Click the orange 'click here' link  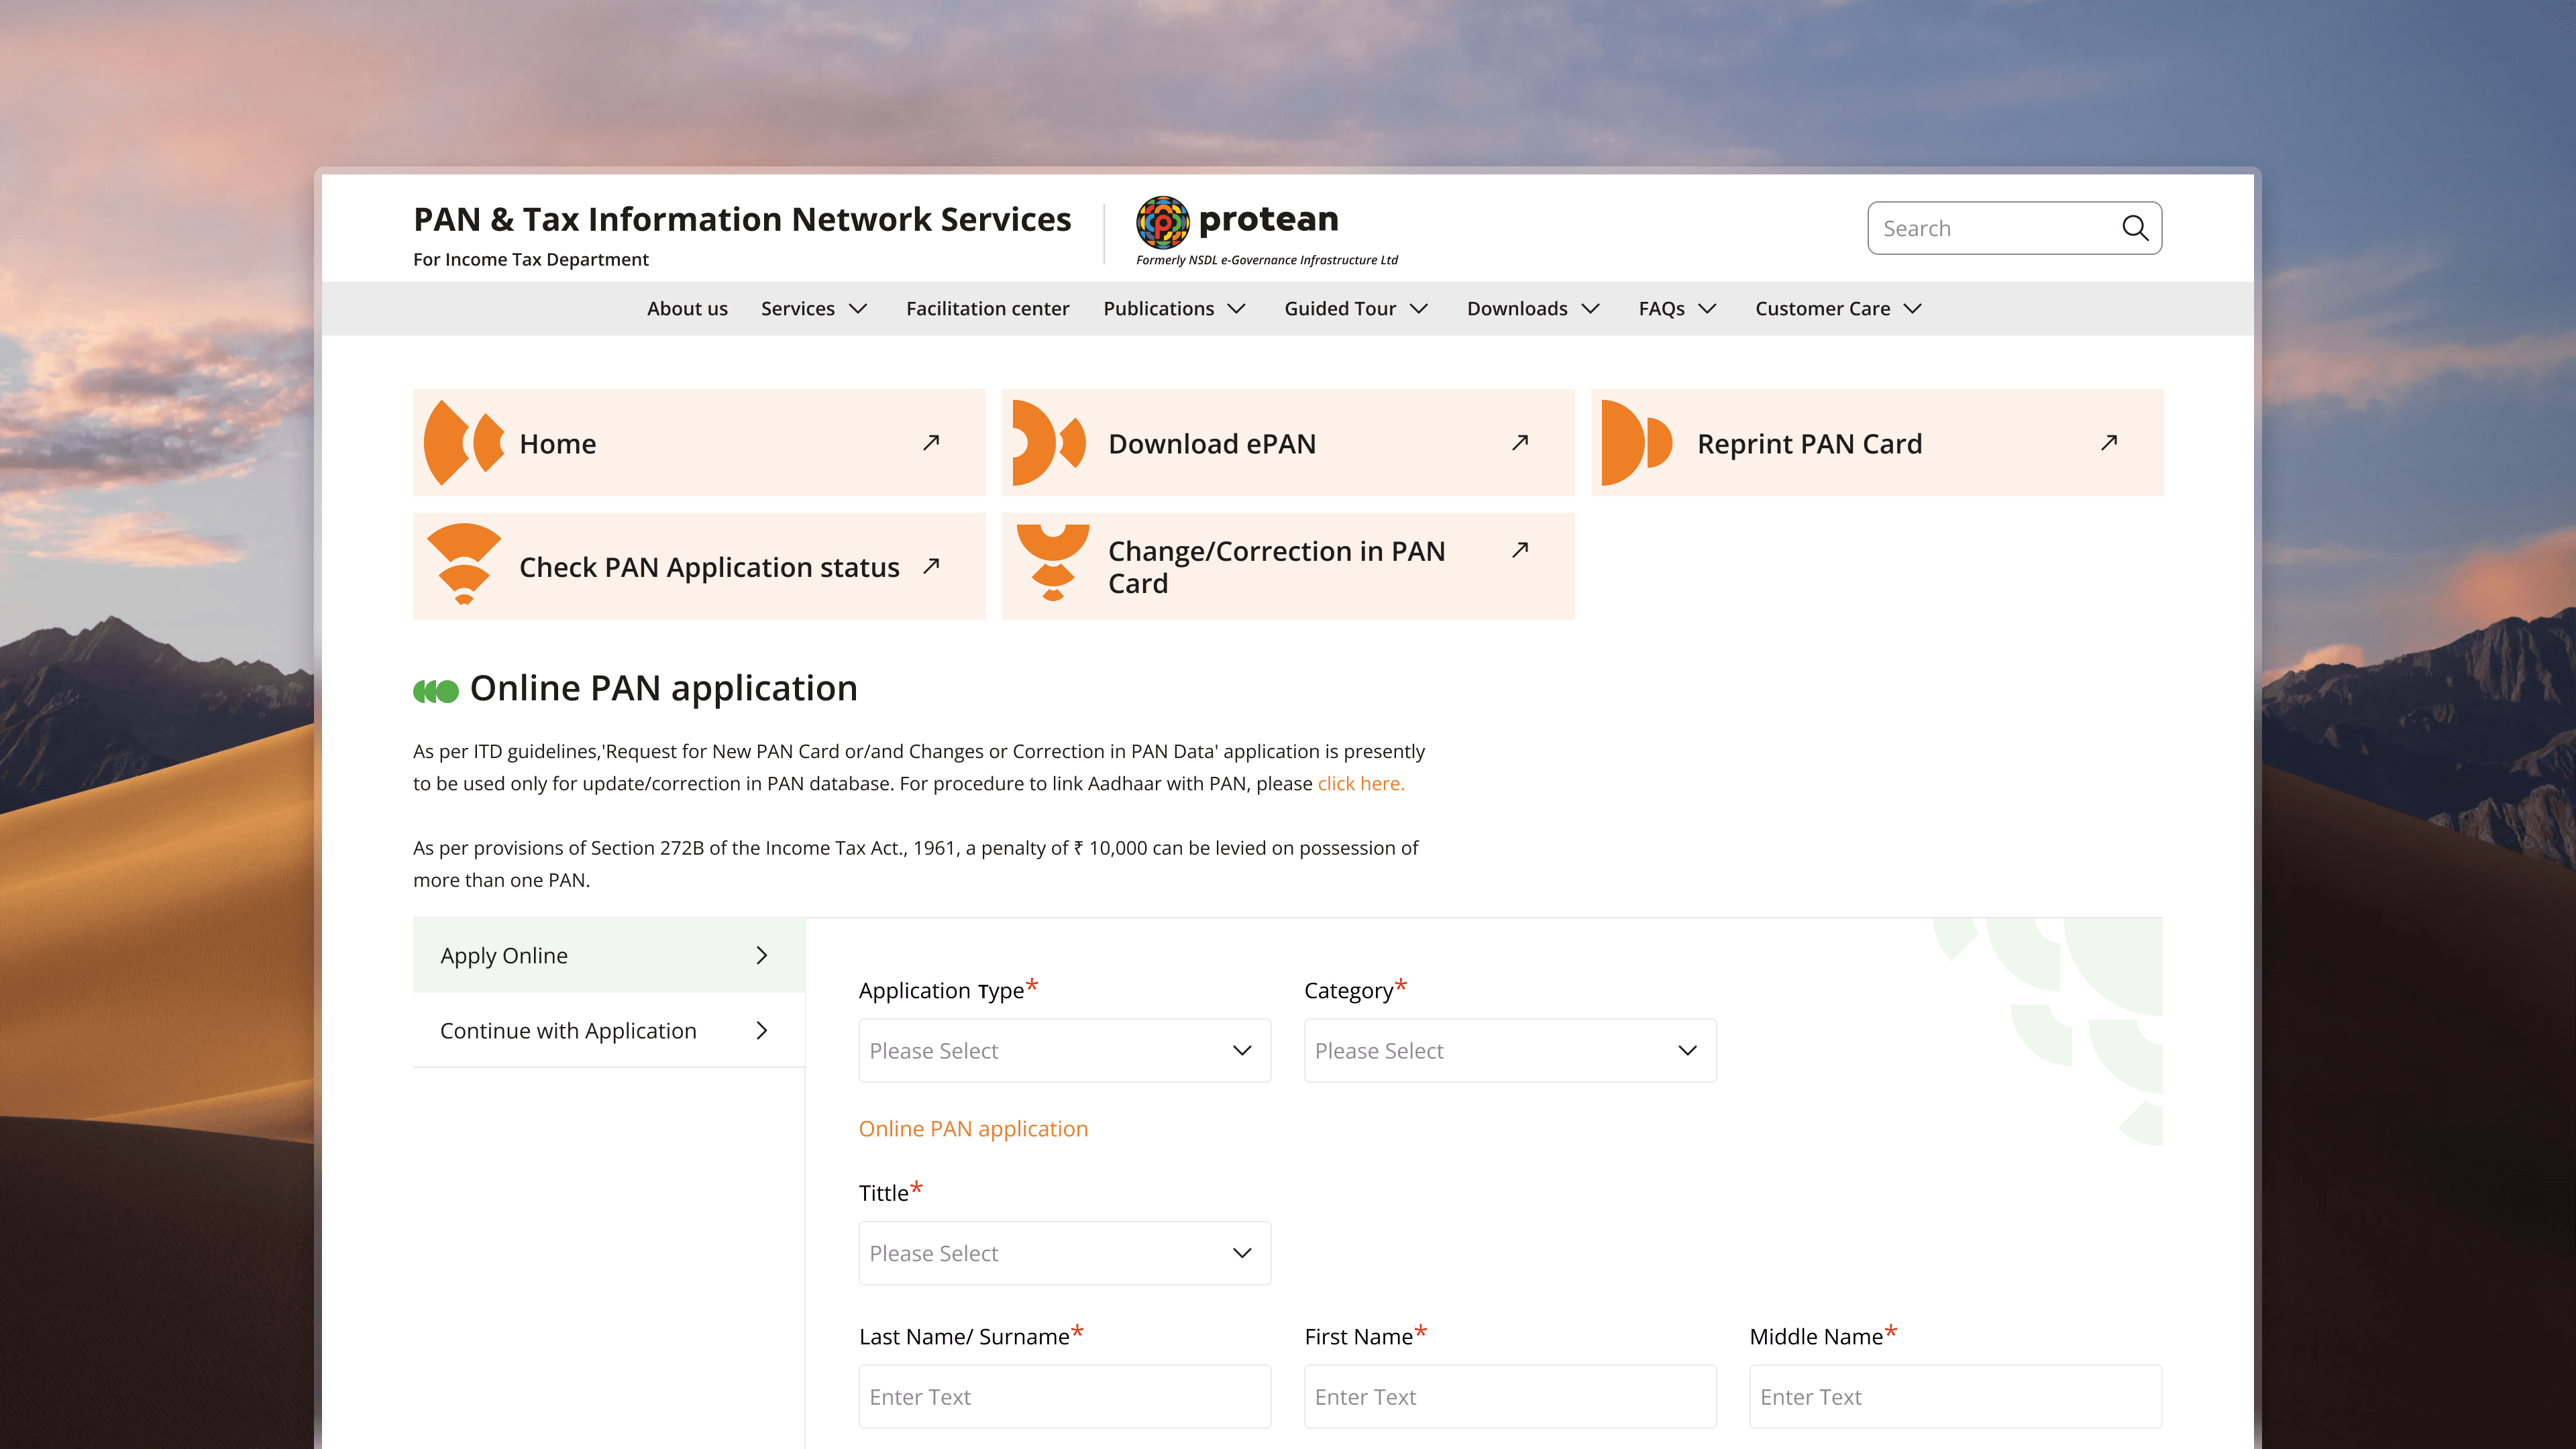click(1360, 784)
